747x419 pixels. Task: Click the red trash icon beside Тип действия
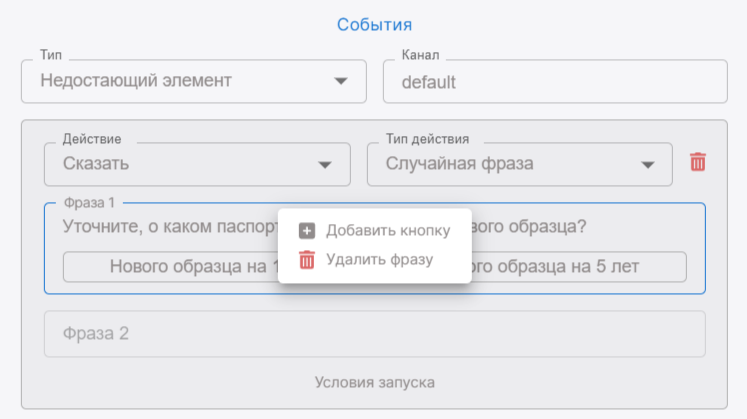click(697, 162)
